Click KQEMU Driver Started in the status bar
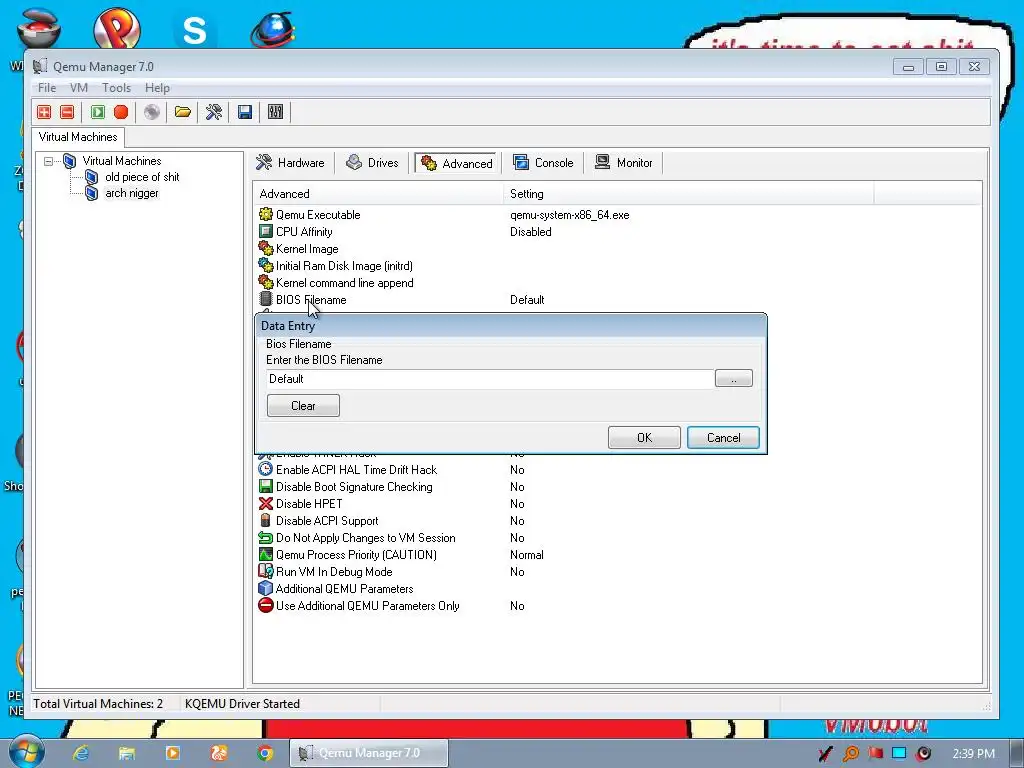 pos(242,703)
